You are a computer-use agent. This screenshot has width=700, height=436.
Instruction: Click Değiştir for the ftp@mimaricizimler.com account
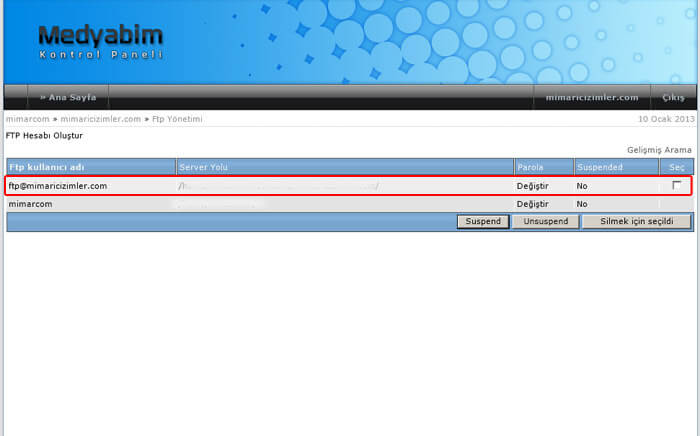[x=532, y=186]
